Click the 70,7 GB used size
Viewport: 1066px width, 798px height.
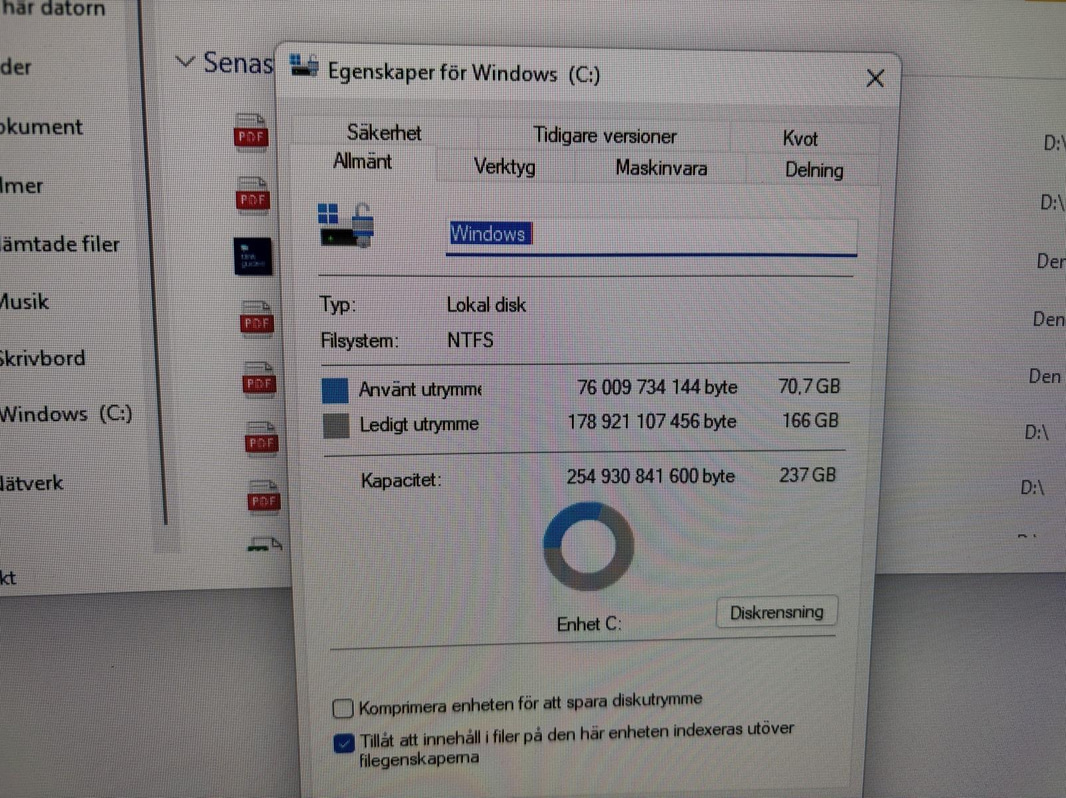click(809, 386)
